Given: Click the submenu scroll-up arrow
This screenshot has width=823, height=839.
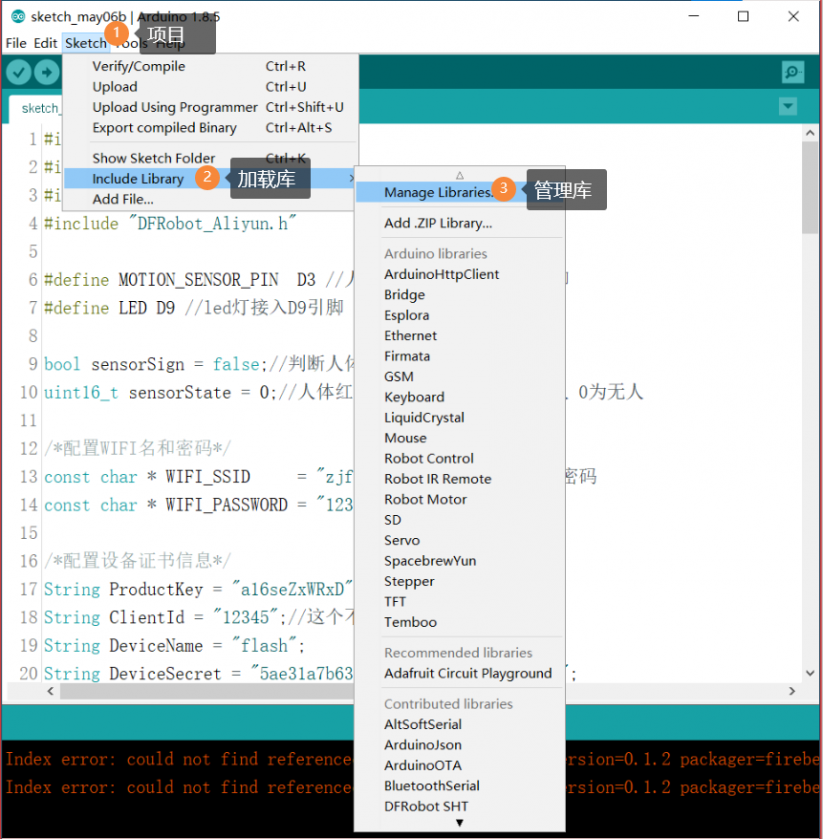Looking at the screenshot, I should (x=460, y=175).
